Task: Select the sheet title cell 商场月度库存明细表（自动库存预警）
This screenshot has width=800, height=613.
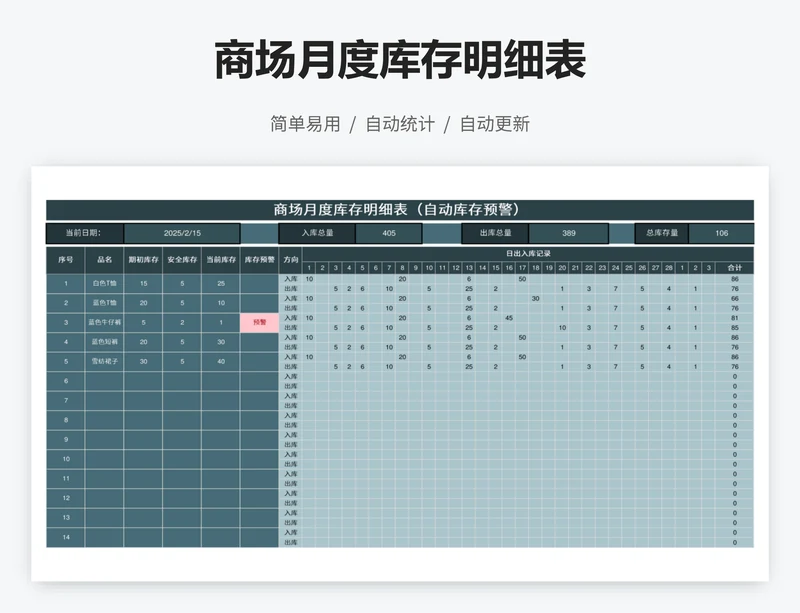Action: coord(399,210)
